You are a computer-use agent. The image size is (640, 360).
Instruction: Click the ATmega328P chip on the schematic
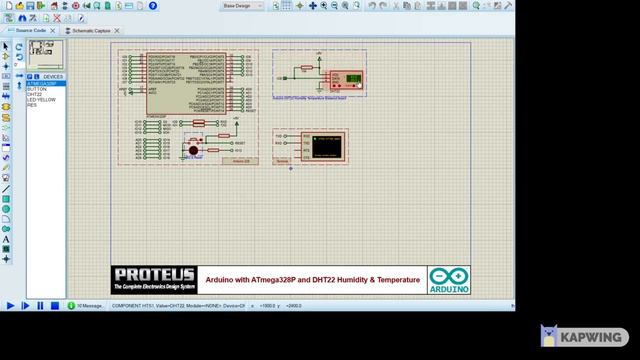point(186,84)
